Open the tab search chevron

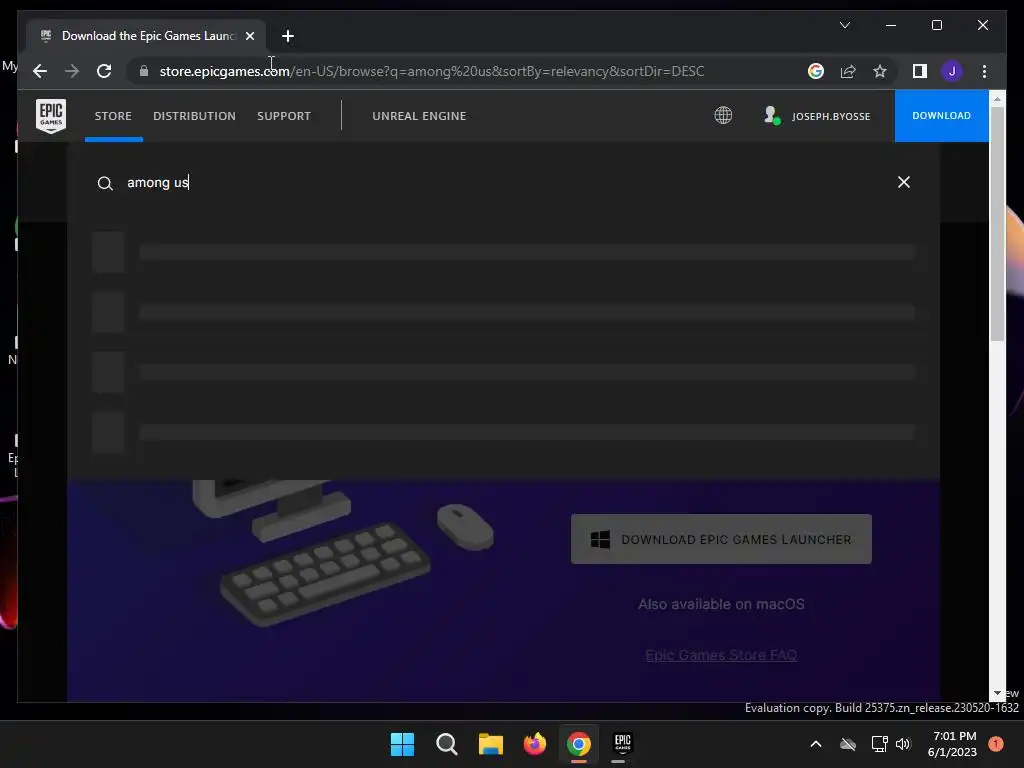pos(844,25)
